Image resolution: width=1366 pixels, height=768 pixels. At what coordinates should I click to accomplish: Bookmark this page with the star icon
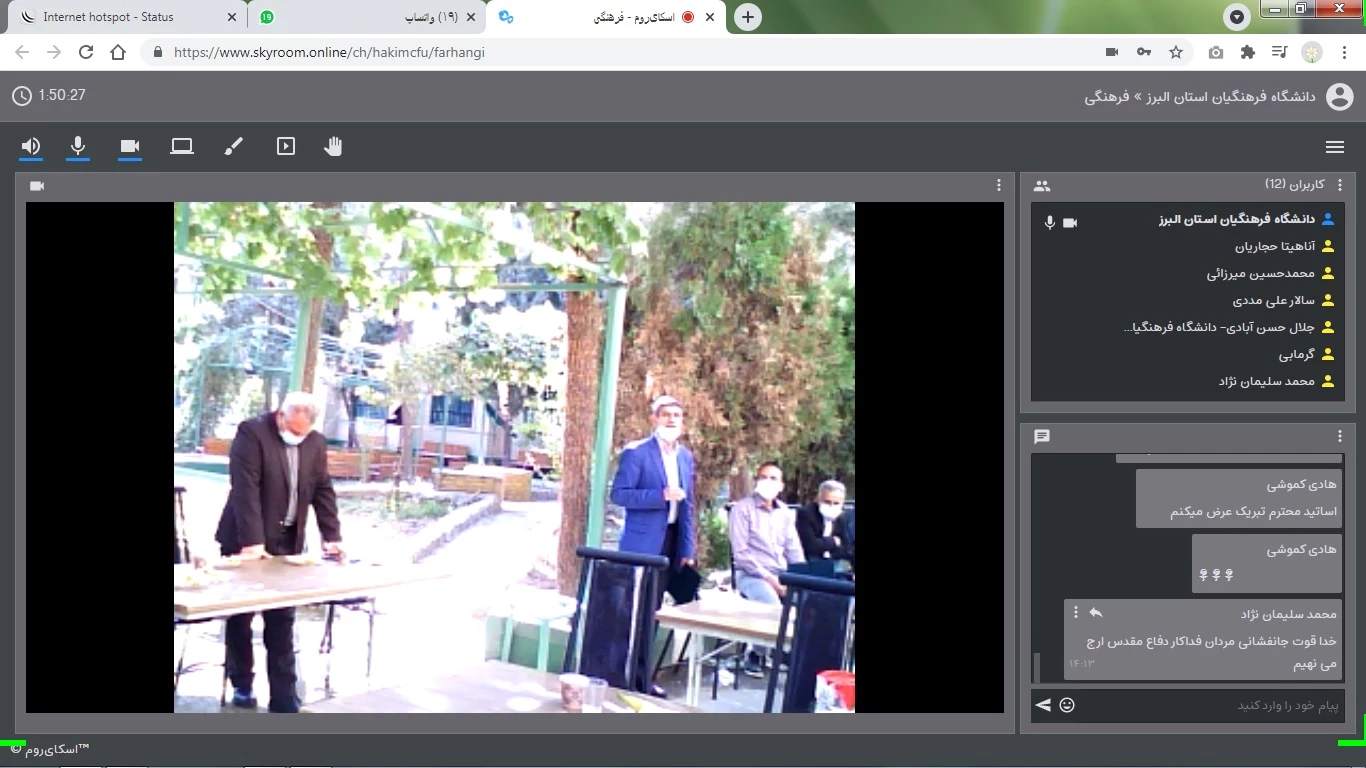click(x=1176, y=52)
